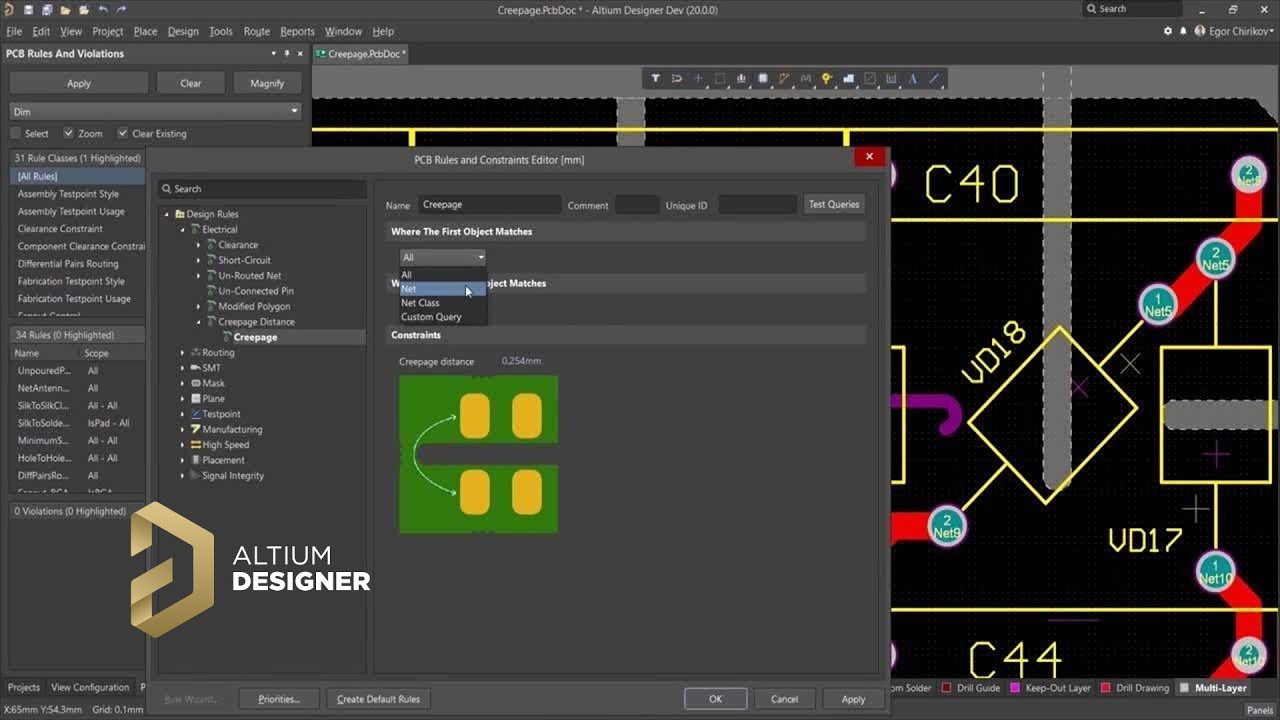Select the Clearance Constraint rule class
This screenshot has width=1280, height=720.
point(60,228)
